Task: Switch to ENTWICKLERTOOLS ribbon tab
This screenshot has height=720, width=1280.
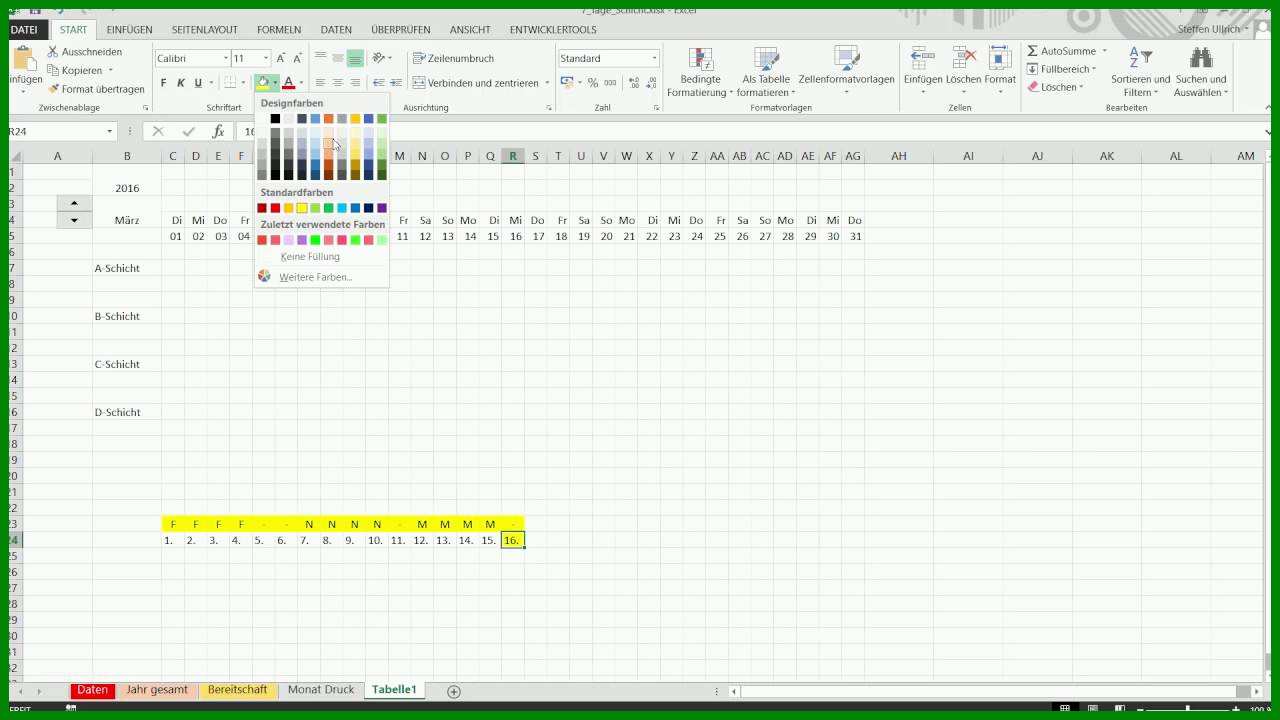Action: (553, 30)
